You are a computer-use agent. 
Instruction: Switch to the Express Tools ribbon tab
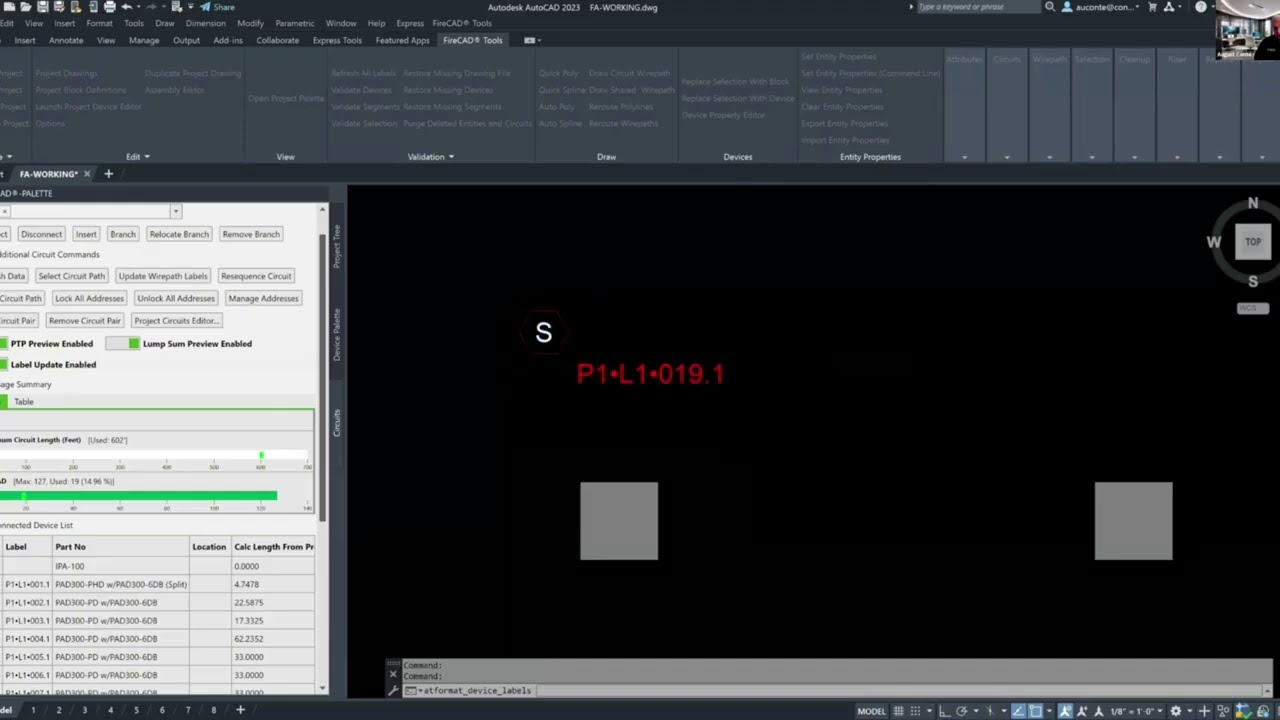pos(337,40)
